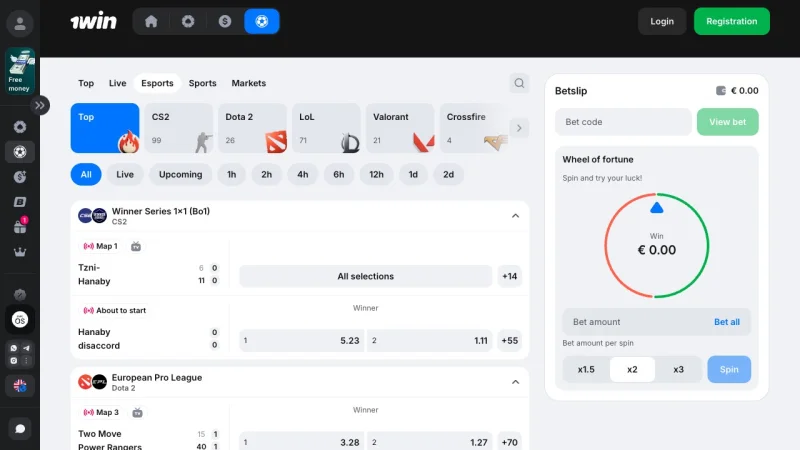Viewport: 800px width, 450px height.
Task: Select the Live filter chip
Action: pos(124,174)
